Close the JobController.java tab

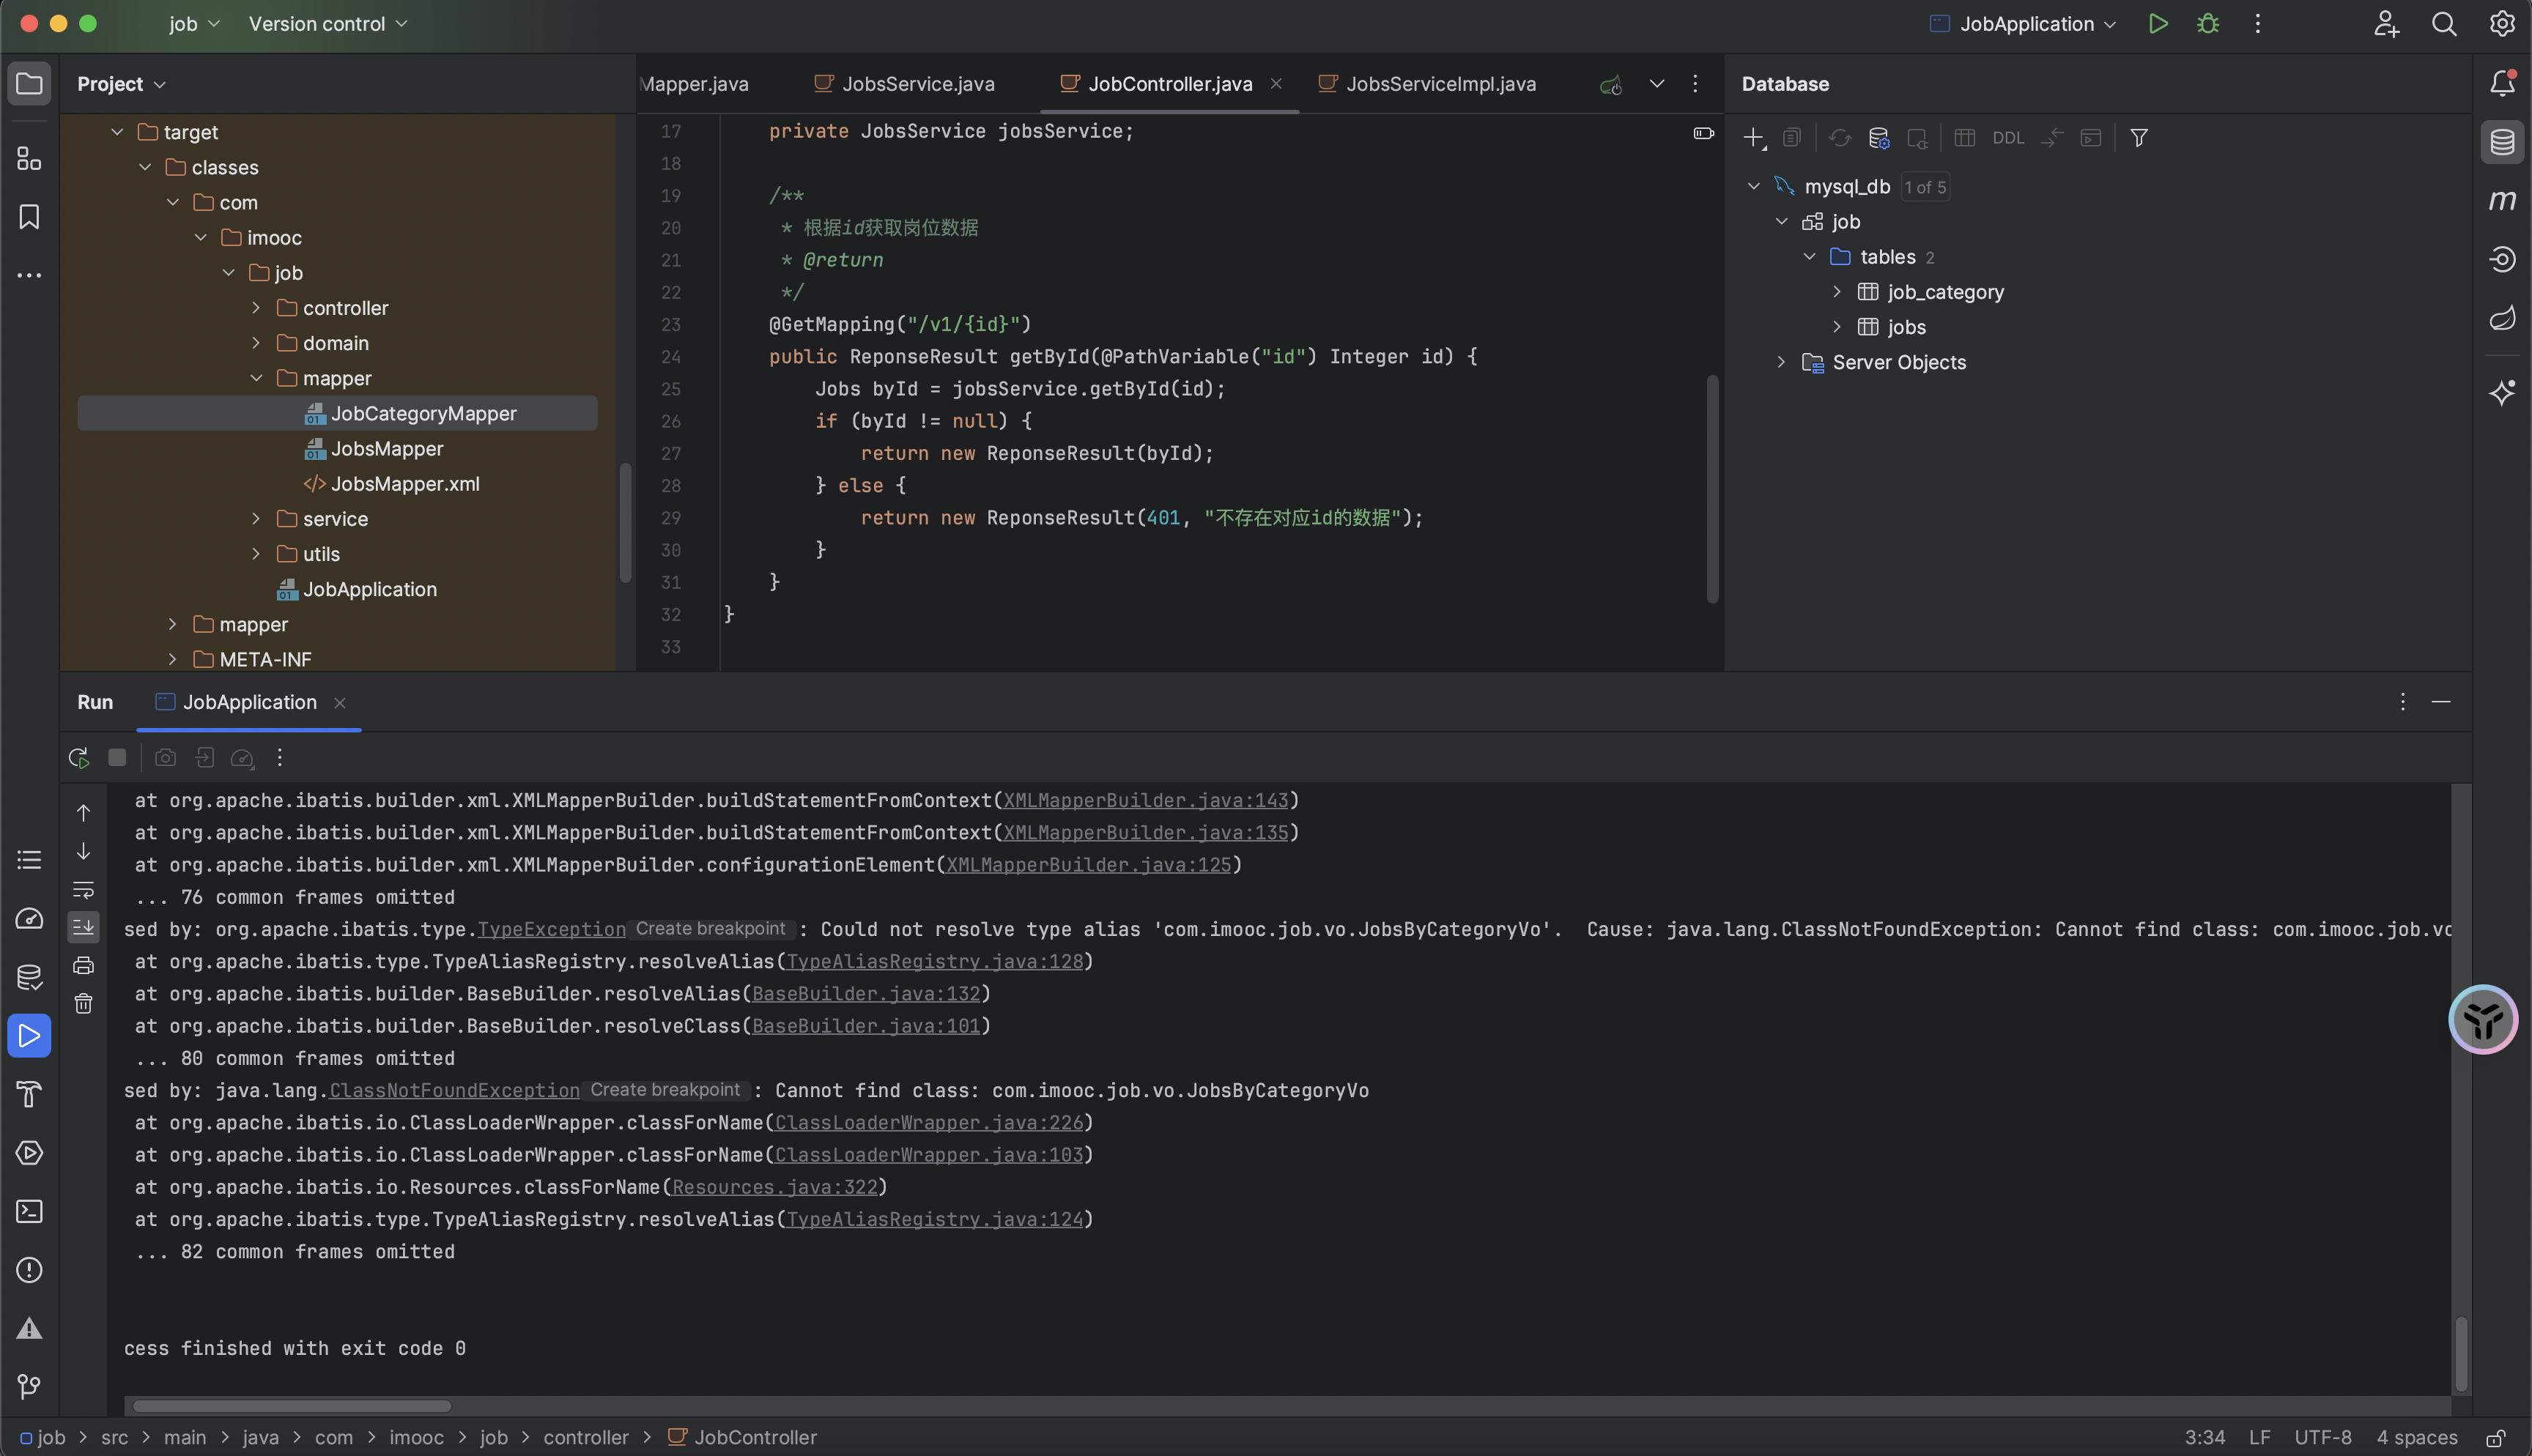[1276, 84]
